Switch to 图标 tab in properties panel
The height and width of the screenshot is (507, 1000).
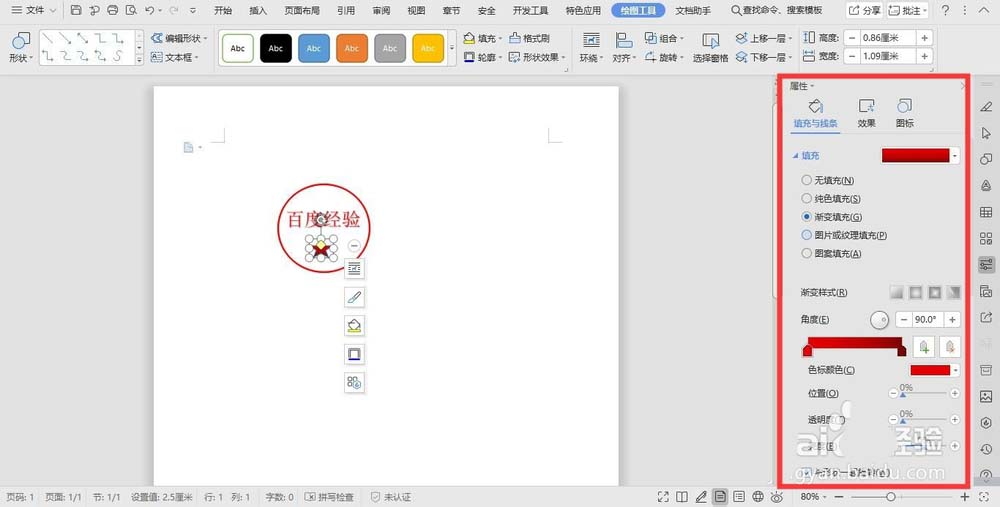904,114
